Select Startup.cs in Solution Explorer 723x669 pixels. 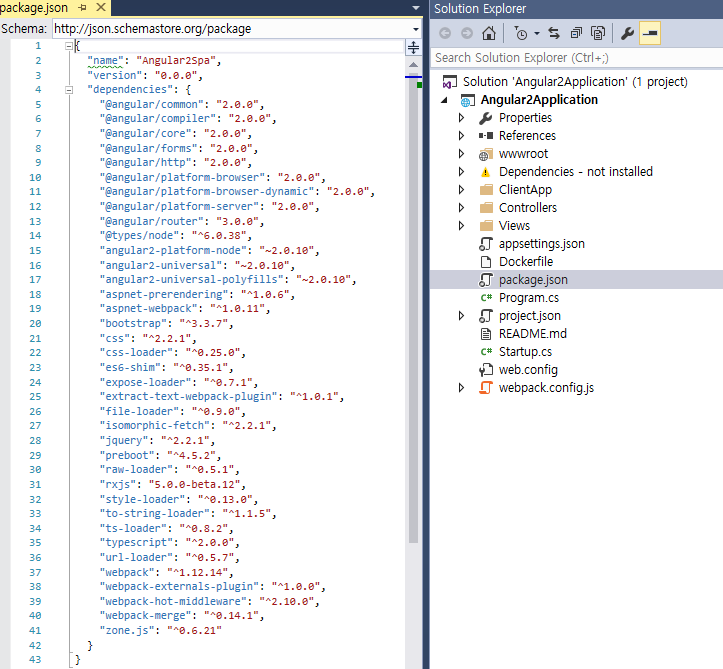(525, 351)
